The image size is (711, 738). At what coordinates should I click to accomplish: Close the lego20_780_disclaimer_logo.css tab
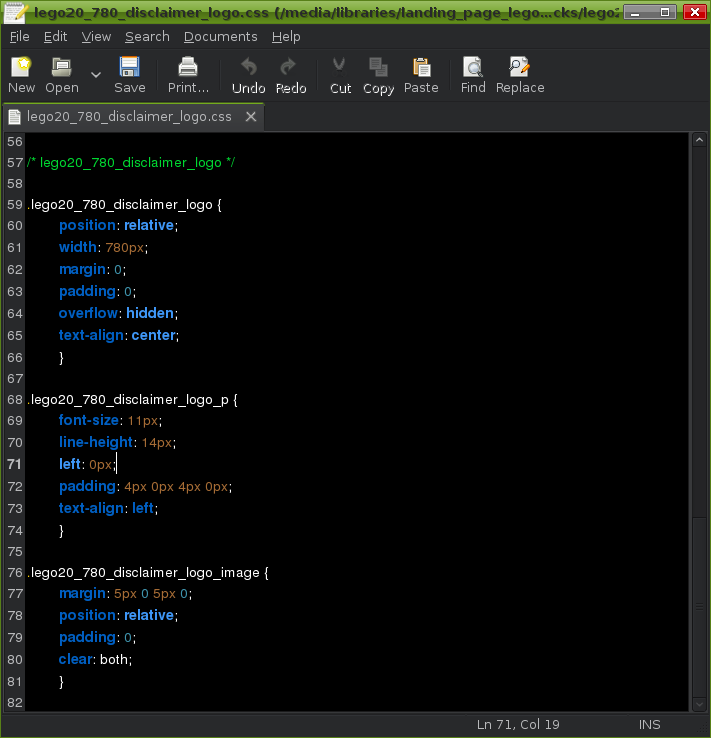251,117
